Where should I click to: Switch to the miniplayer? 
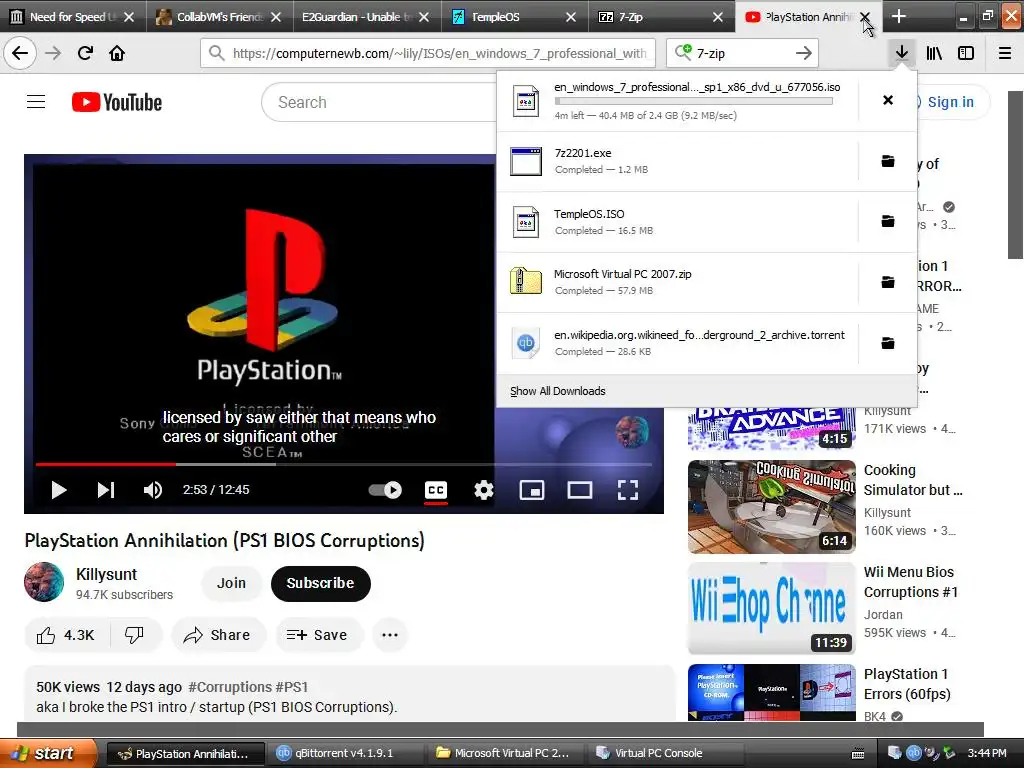click(532, 490)
